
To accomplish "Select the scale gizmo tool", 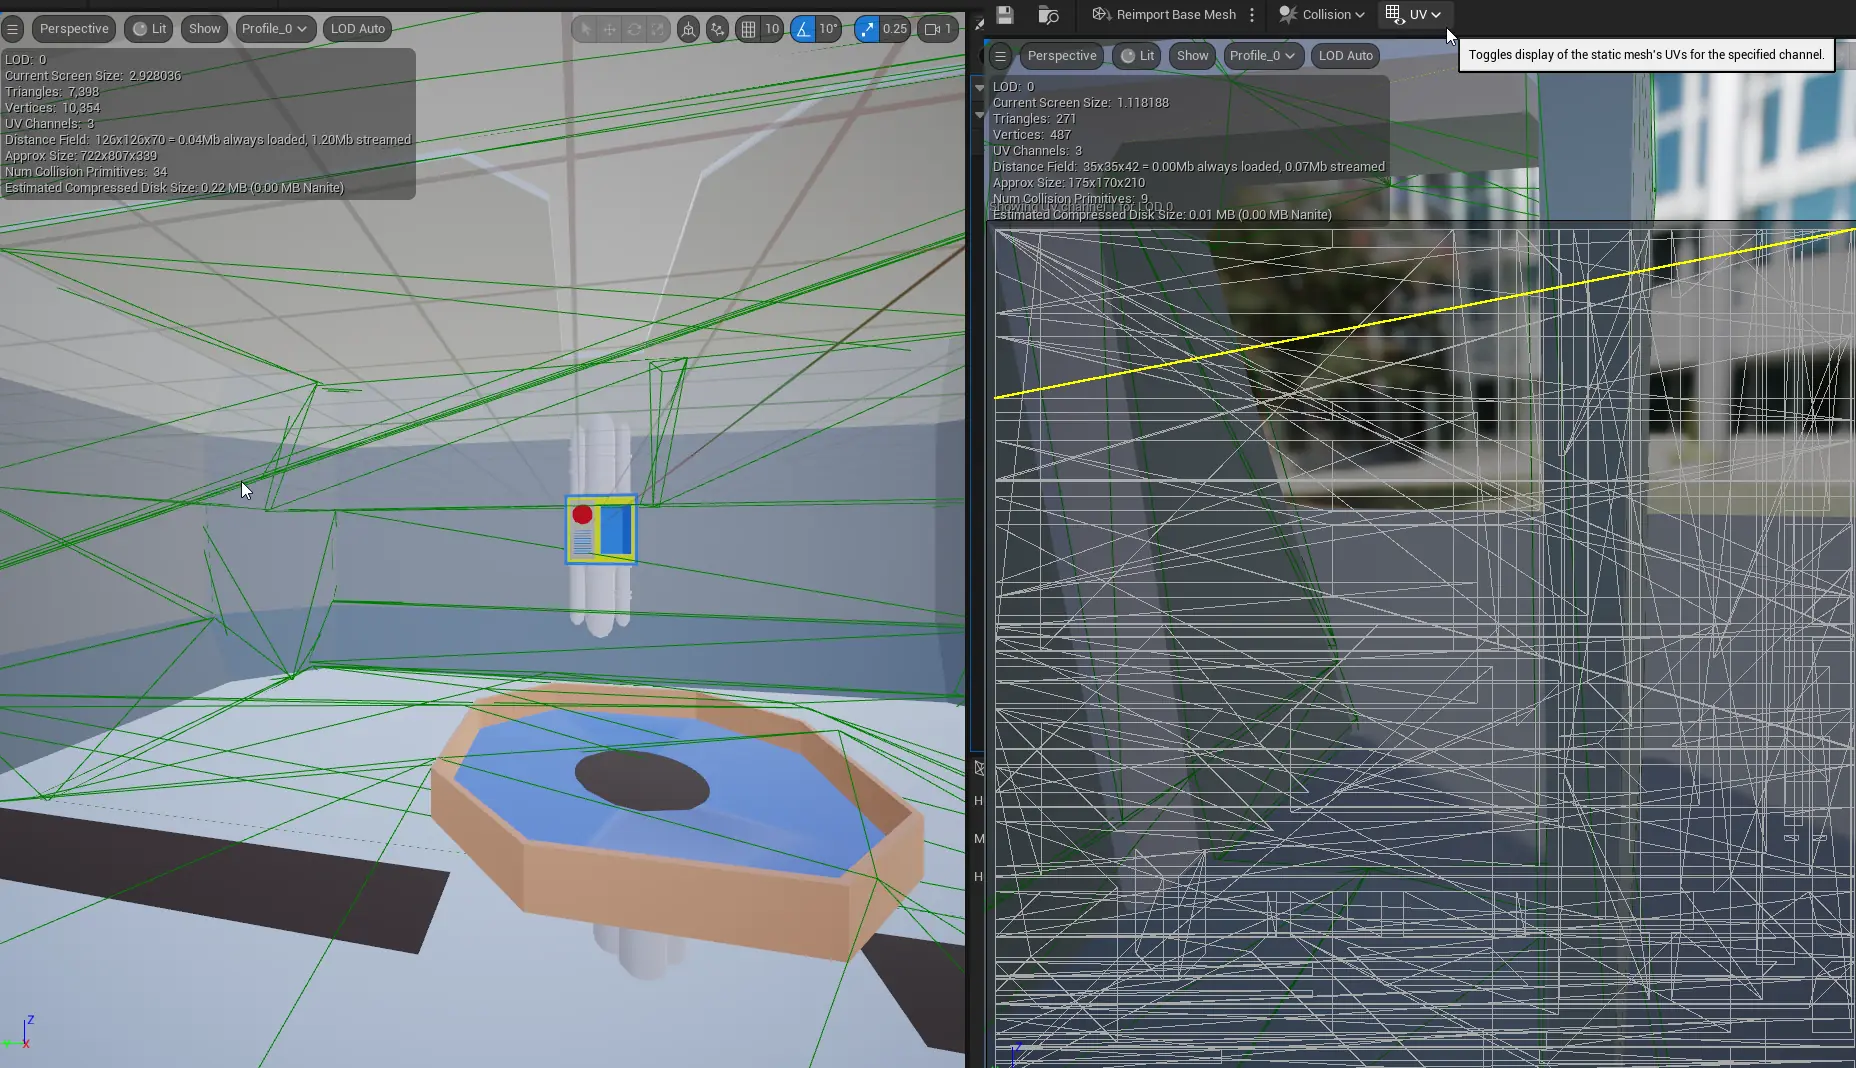I will pos(657,29).
